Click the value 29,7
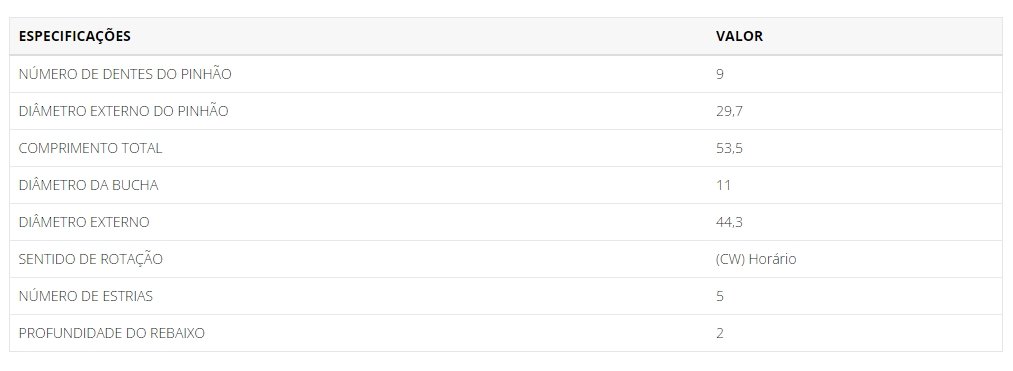Image resolution: width=1013 pixels, height=371 pixels. (x=729, y=111)
